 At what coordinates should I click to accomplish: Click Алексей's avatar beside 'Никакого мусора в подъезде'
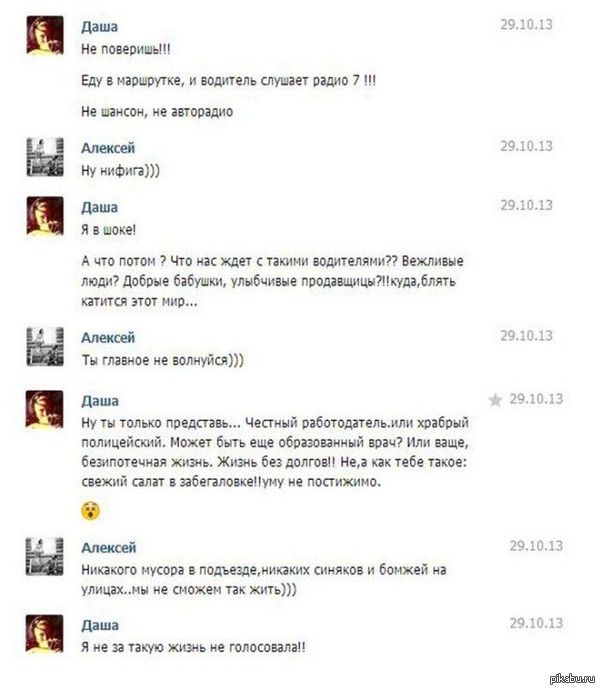[x=44, y=557]
